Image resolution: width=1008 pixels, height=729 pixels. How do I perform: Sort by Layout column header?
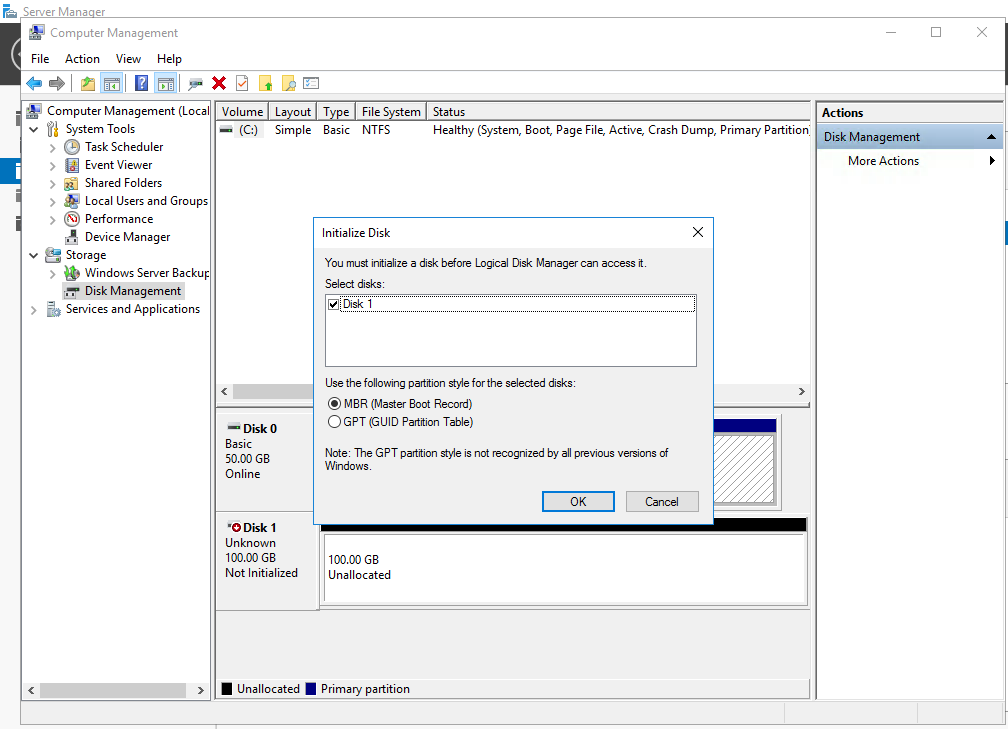pyautogui.click(x=292, y=111)
